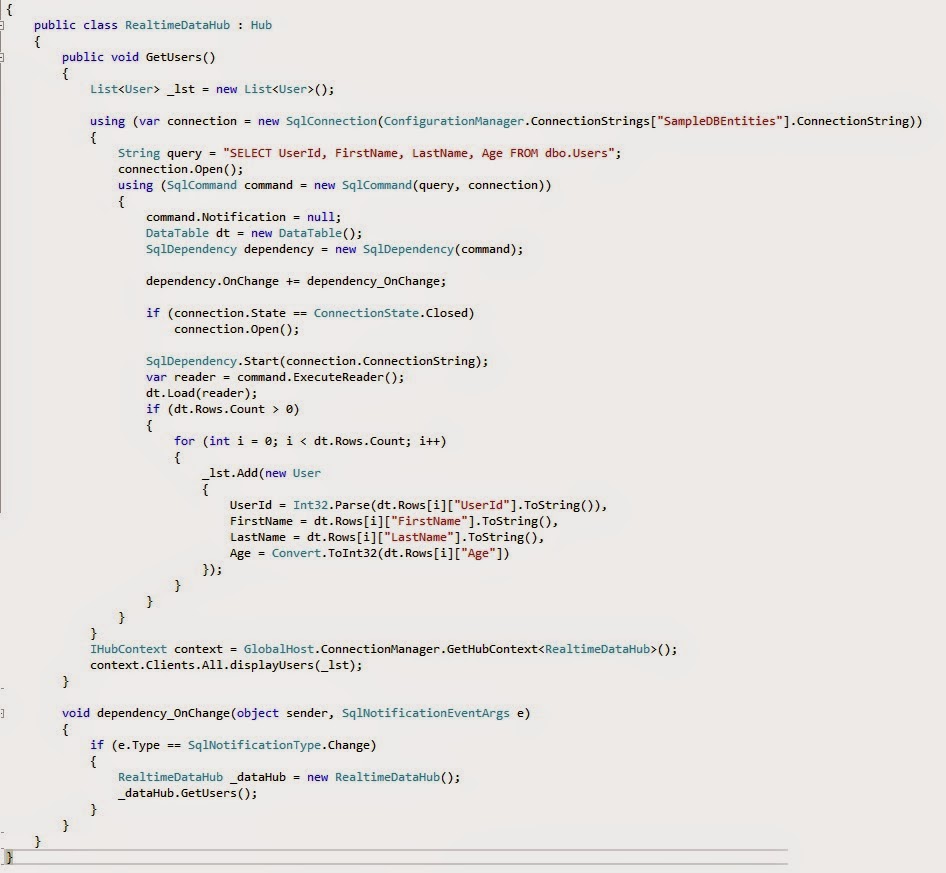Click the "FirstName" string in FirstName assignment
946x873 pixels.
[x=430, y=521]
